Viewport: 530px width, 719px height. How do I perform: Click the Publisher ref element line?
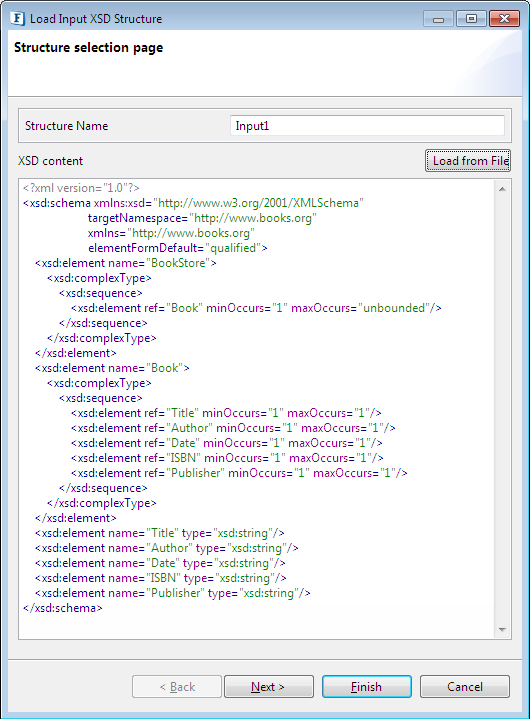(x=239, y=473)
